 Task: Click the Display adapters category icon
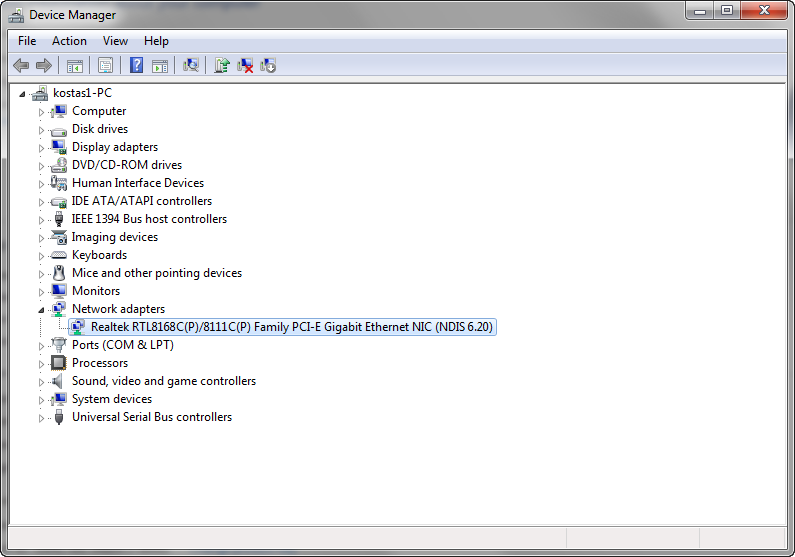point(59,147)
